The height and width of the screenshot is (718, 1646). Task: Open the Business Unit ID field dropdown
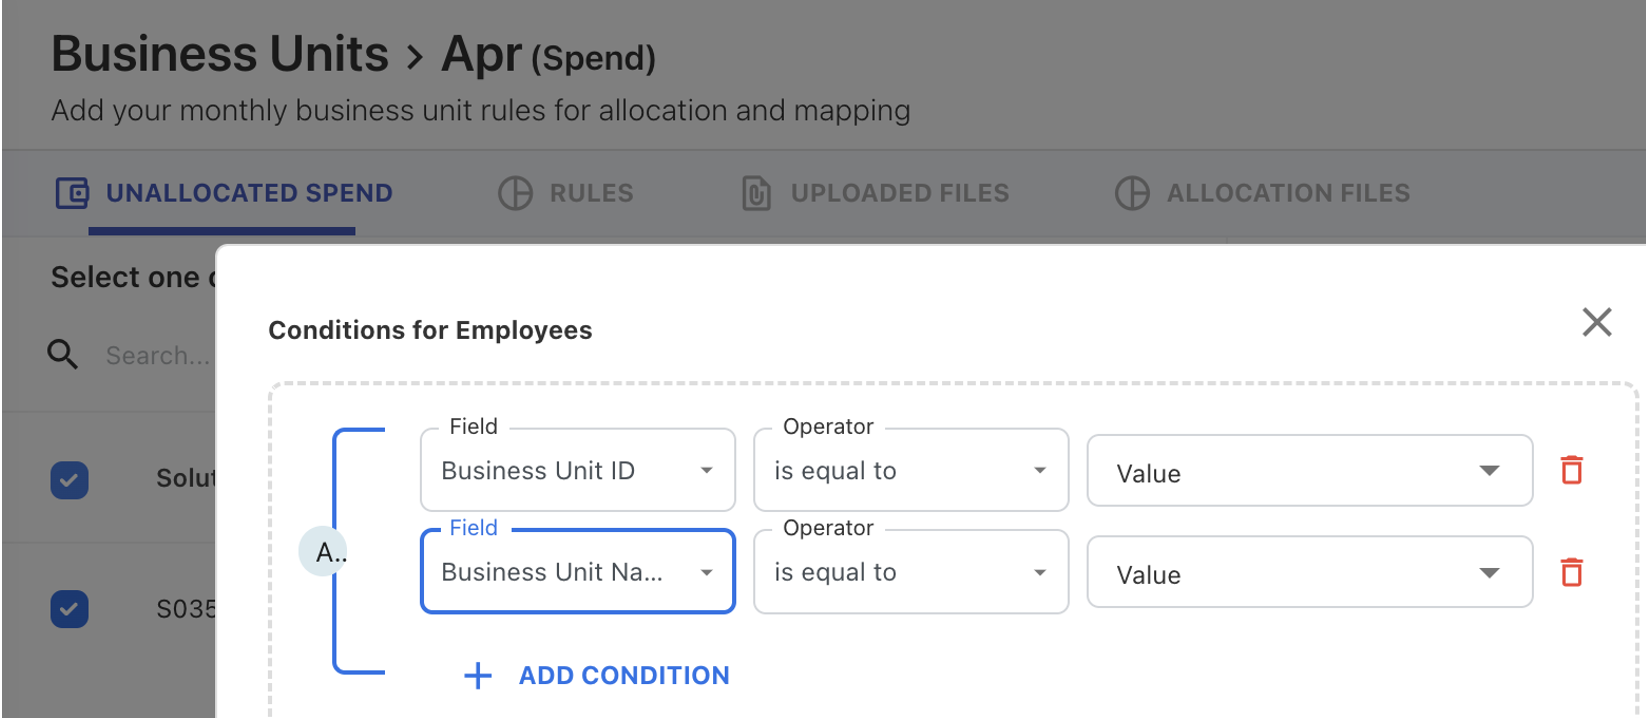tap(577, 471)
